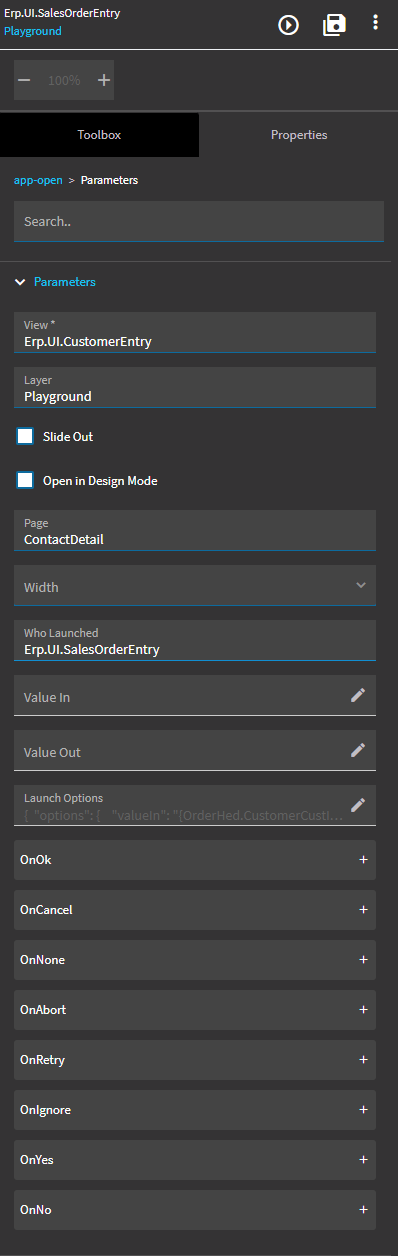Click the Search input field

coord(199,221)
